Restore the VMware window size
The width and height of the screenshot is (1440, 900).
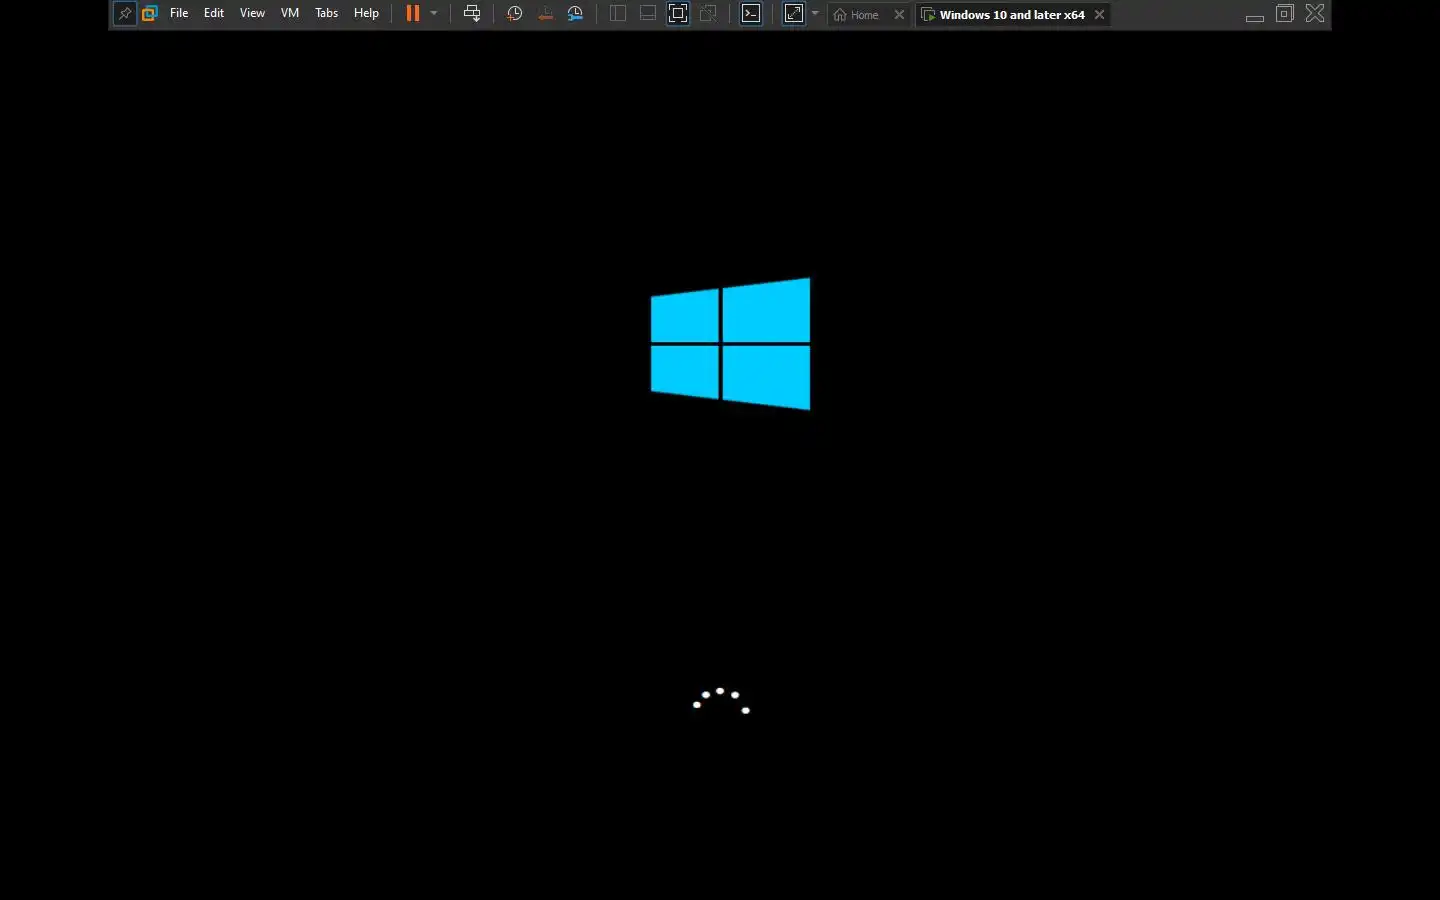pyautogui.click(x=1285, y=13)
